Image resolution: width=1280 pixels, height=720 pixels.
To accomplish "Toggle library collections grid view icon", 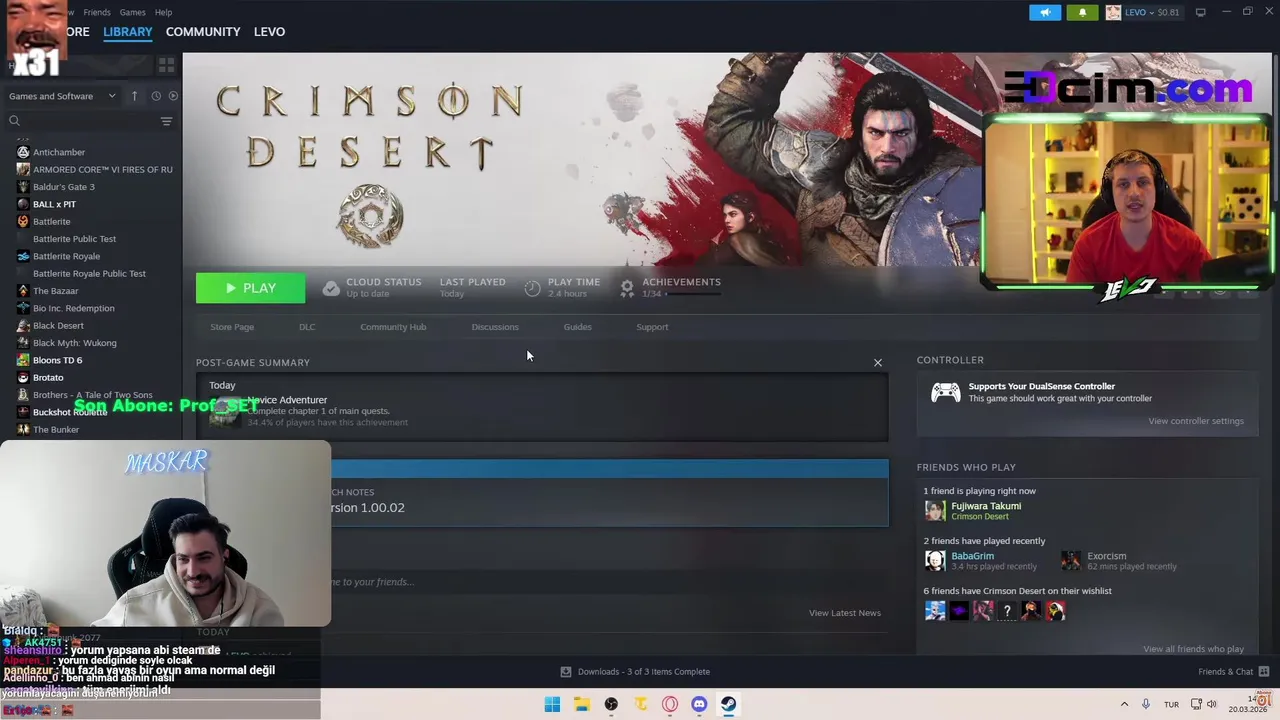I will (x=166, y=65).
